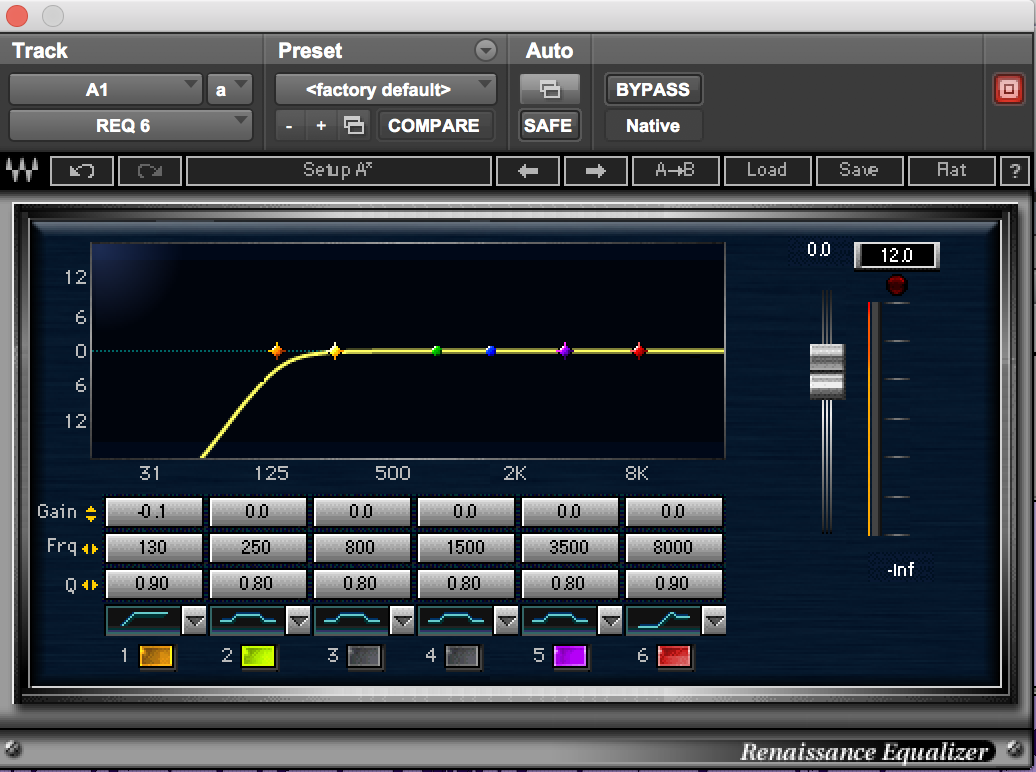
Task: Click the orange band 1 graph marker
Action: tap(277, 350)
